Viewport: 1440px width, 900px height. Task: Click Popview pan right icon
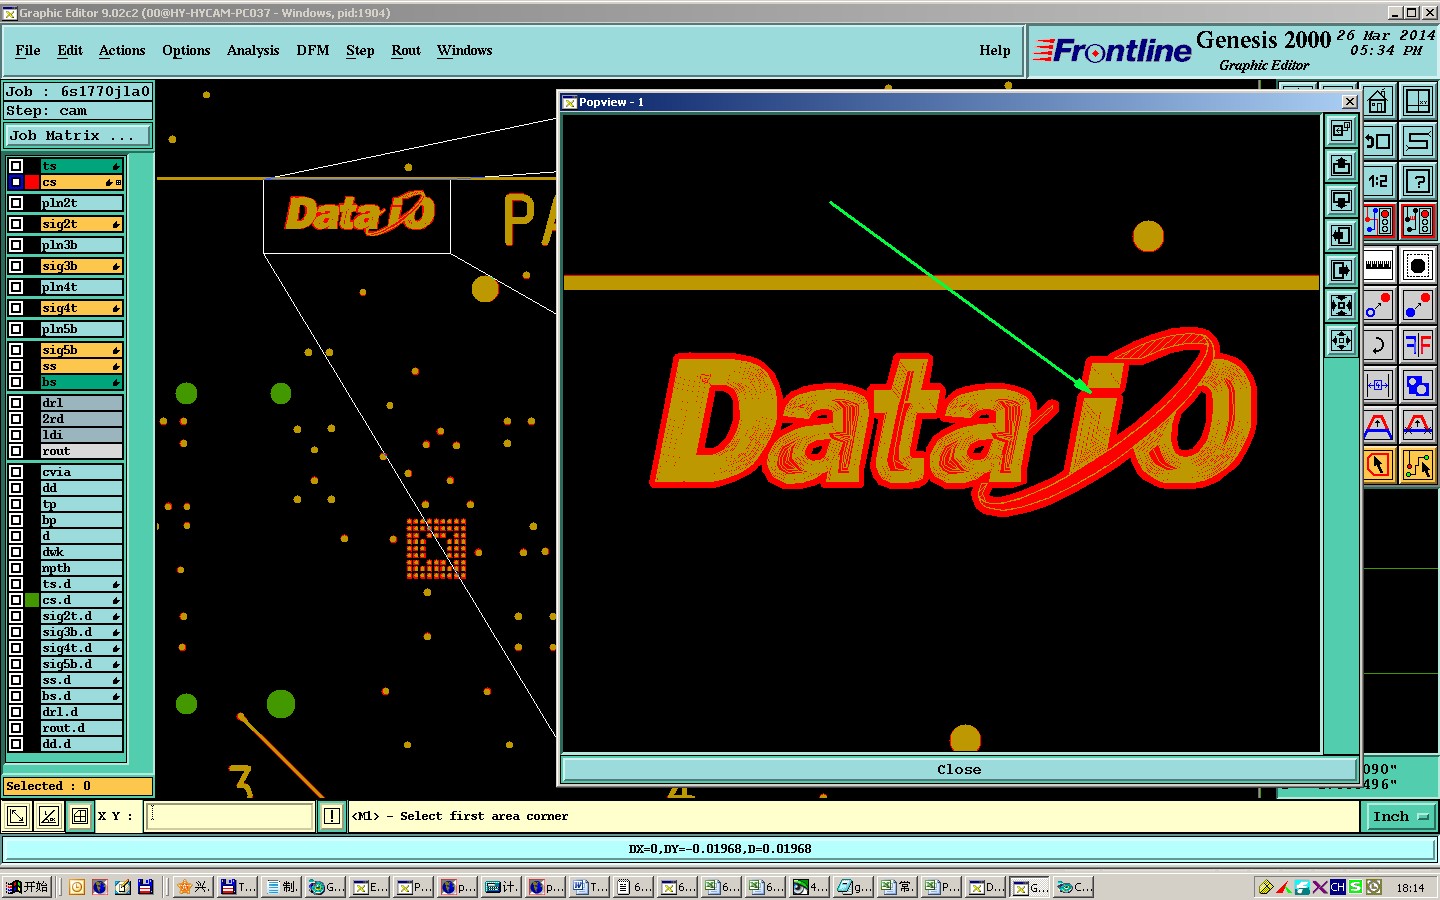[x=1341, y=270]
